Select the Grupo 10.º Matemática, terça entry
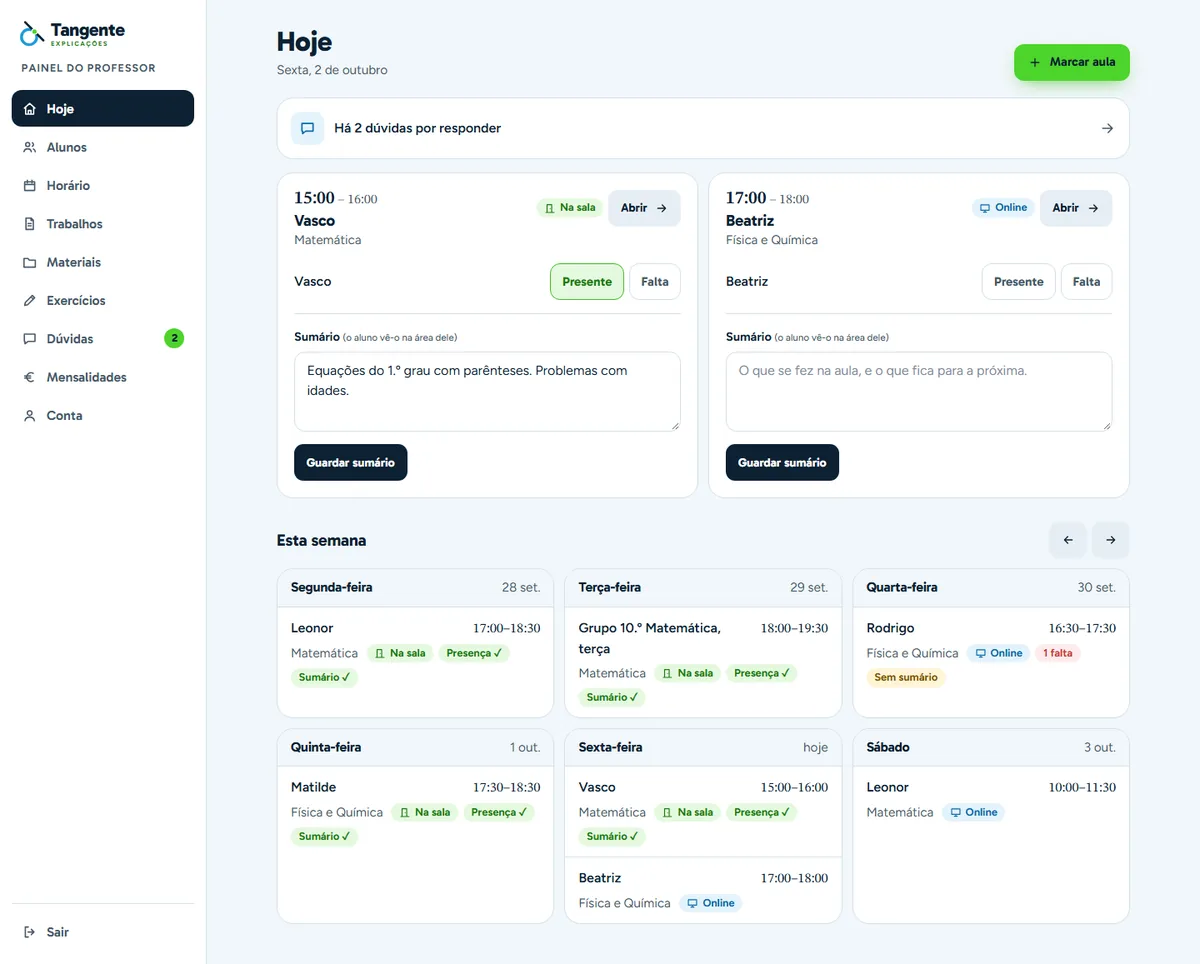The width and height of the screenshot is (1200, 964). click(x=703, y=662)
